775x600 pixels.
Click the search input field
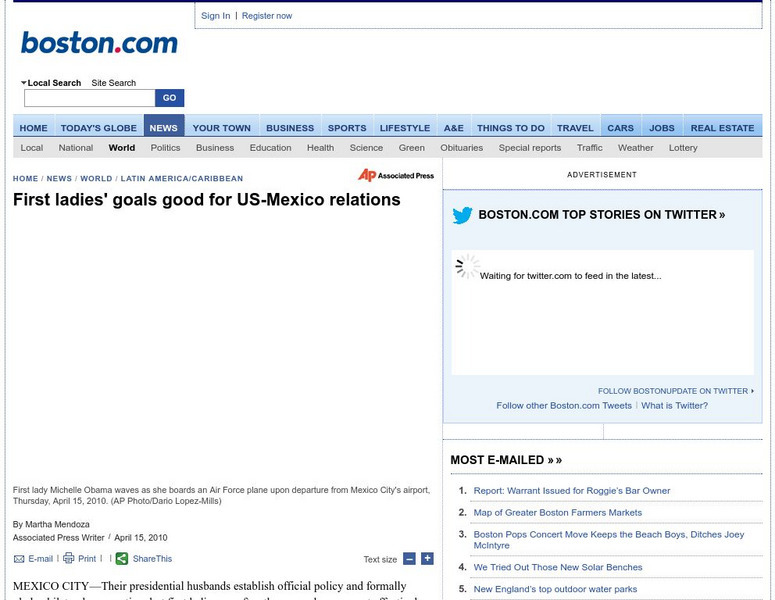click(89, 98)
